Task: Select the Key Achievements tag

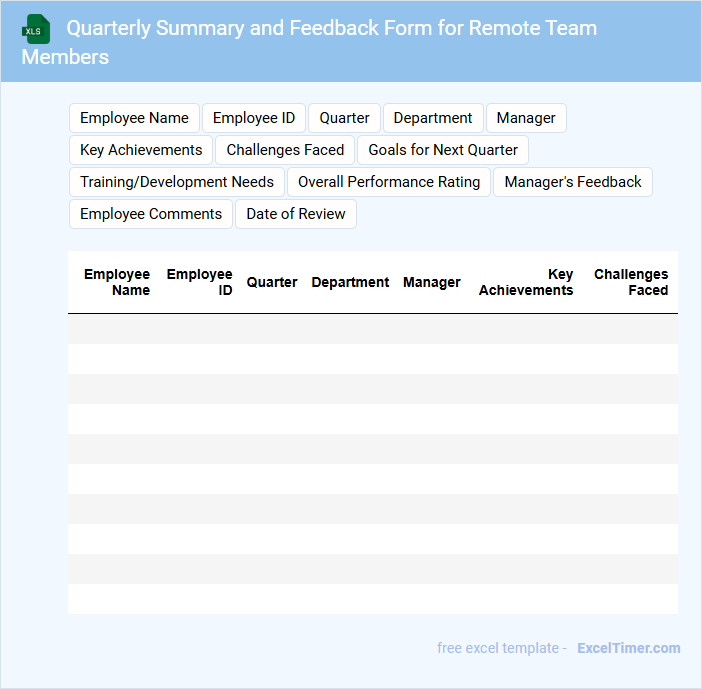Action: 141,150
